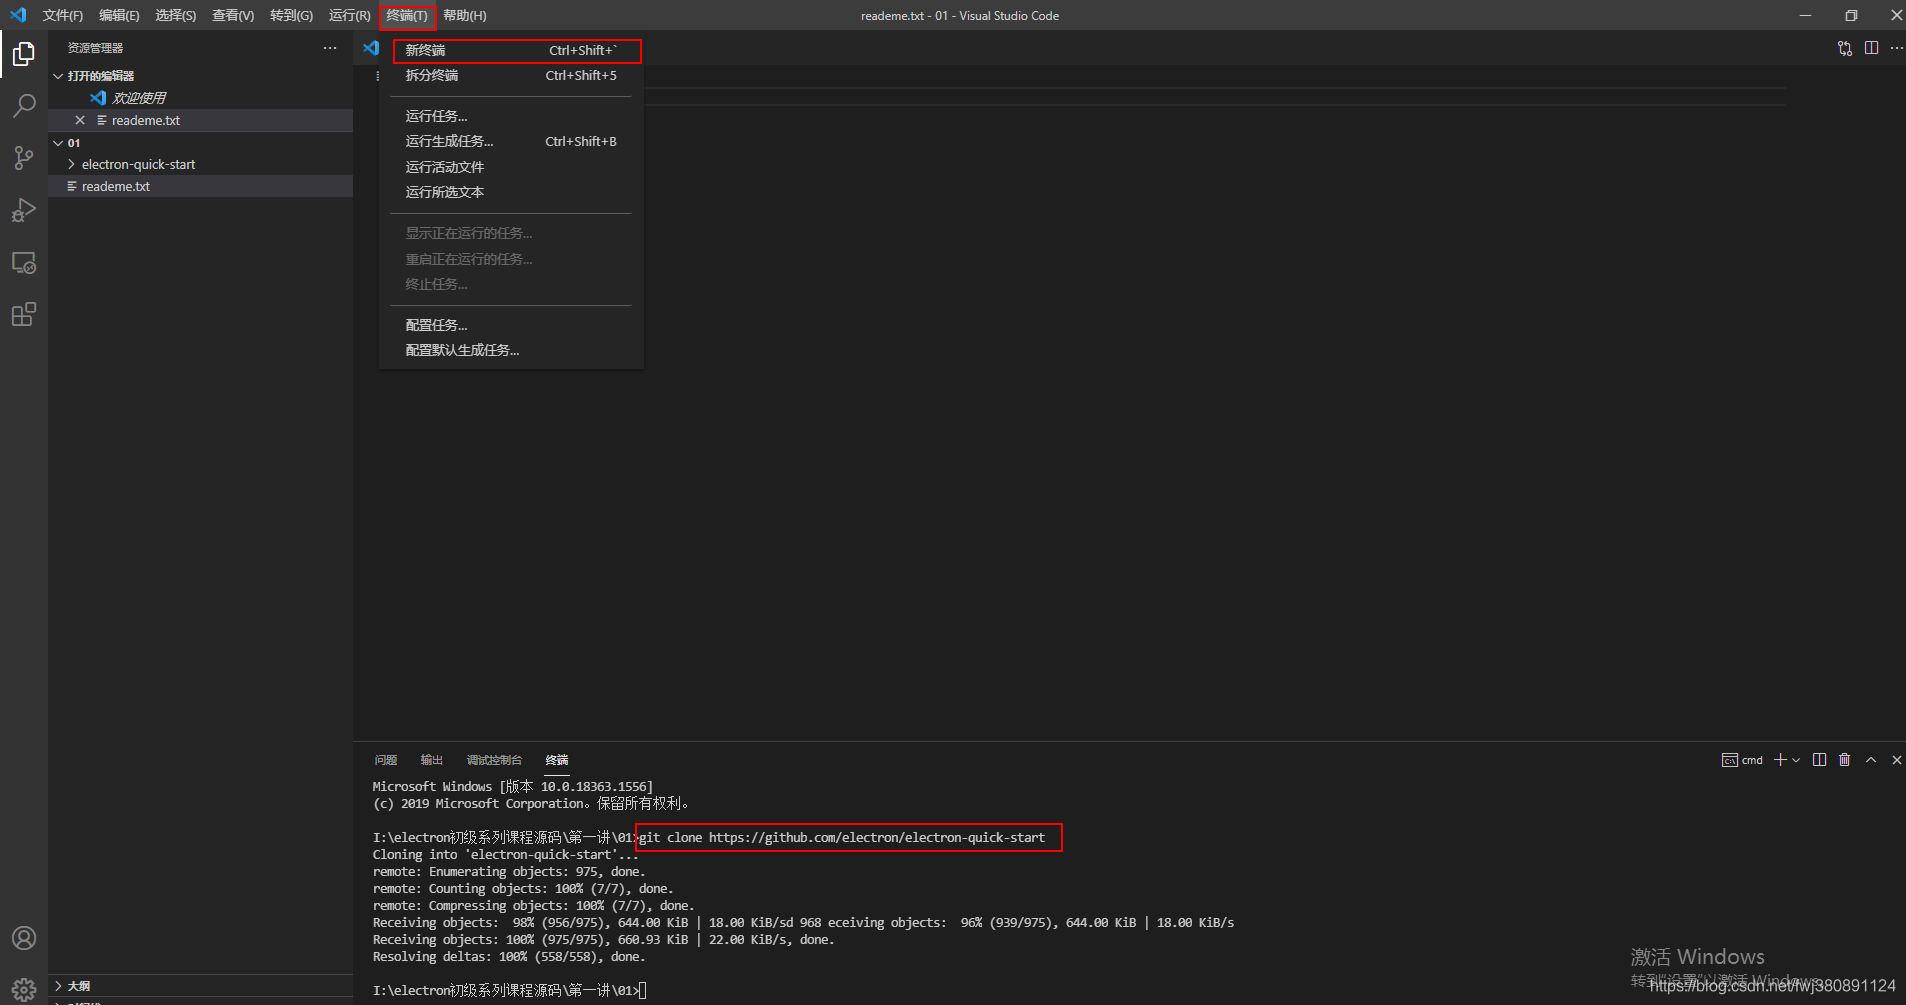The image size is (1906, 1005).
Task: Open the 帮助(H) menu
Action: coord(464,15)
